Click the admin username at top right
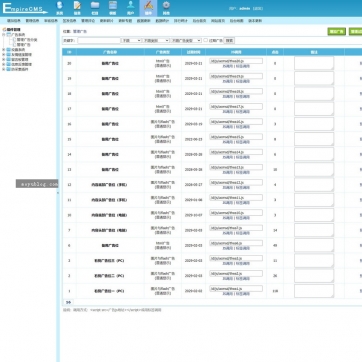The height and width of the screenshot is (362, 362). [245, 9]
